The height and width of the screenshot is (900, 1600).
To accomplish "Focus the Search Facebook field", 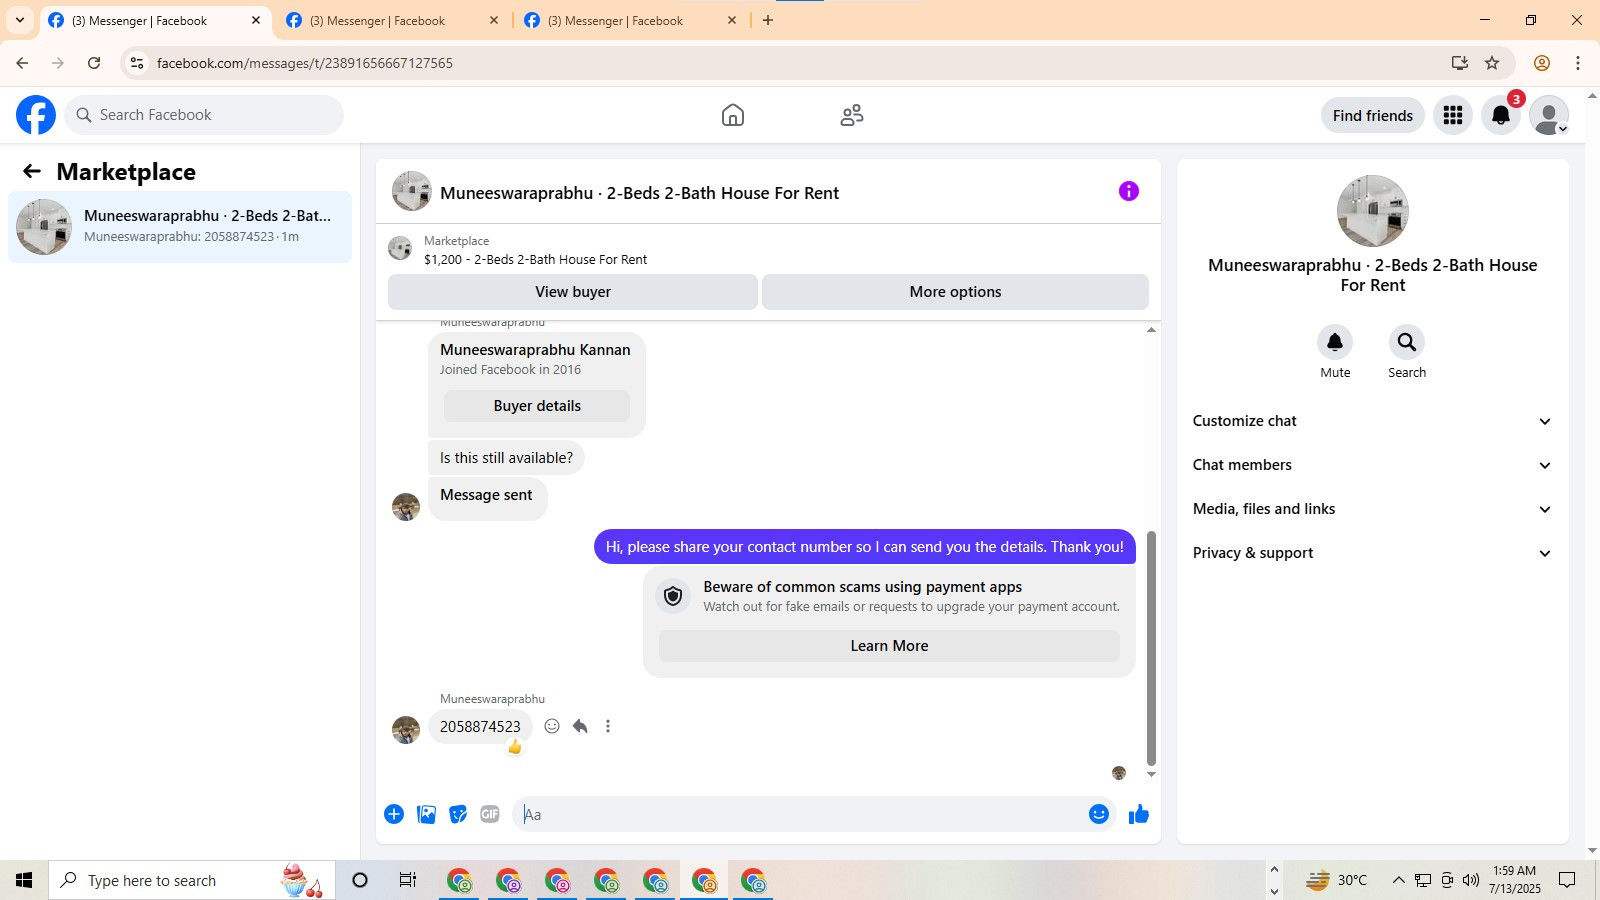I will pyautogui.click(x=205, y=115).
